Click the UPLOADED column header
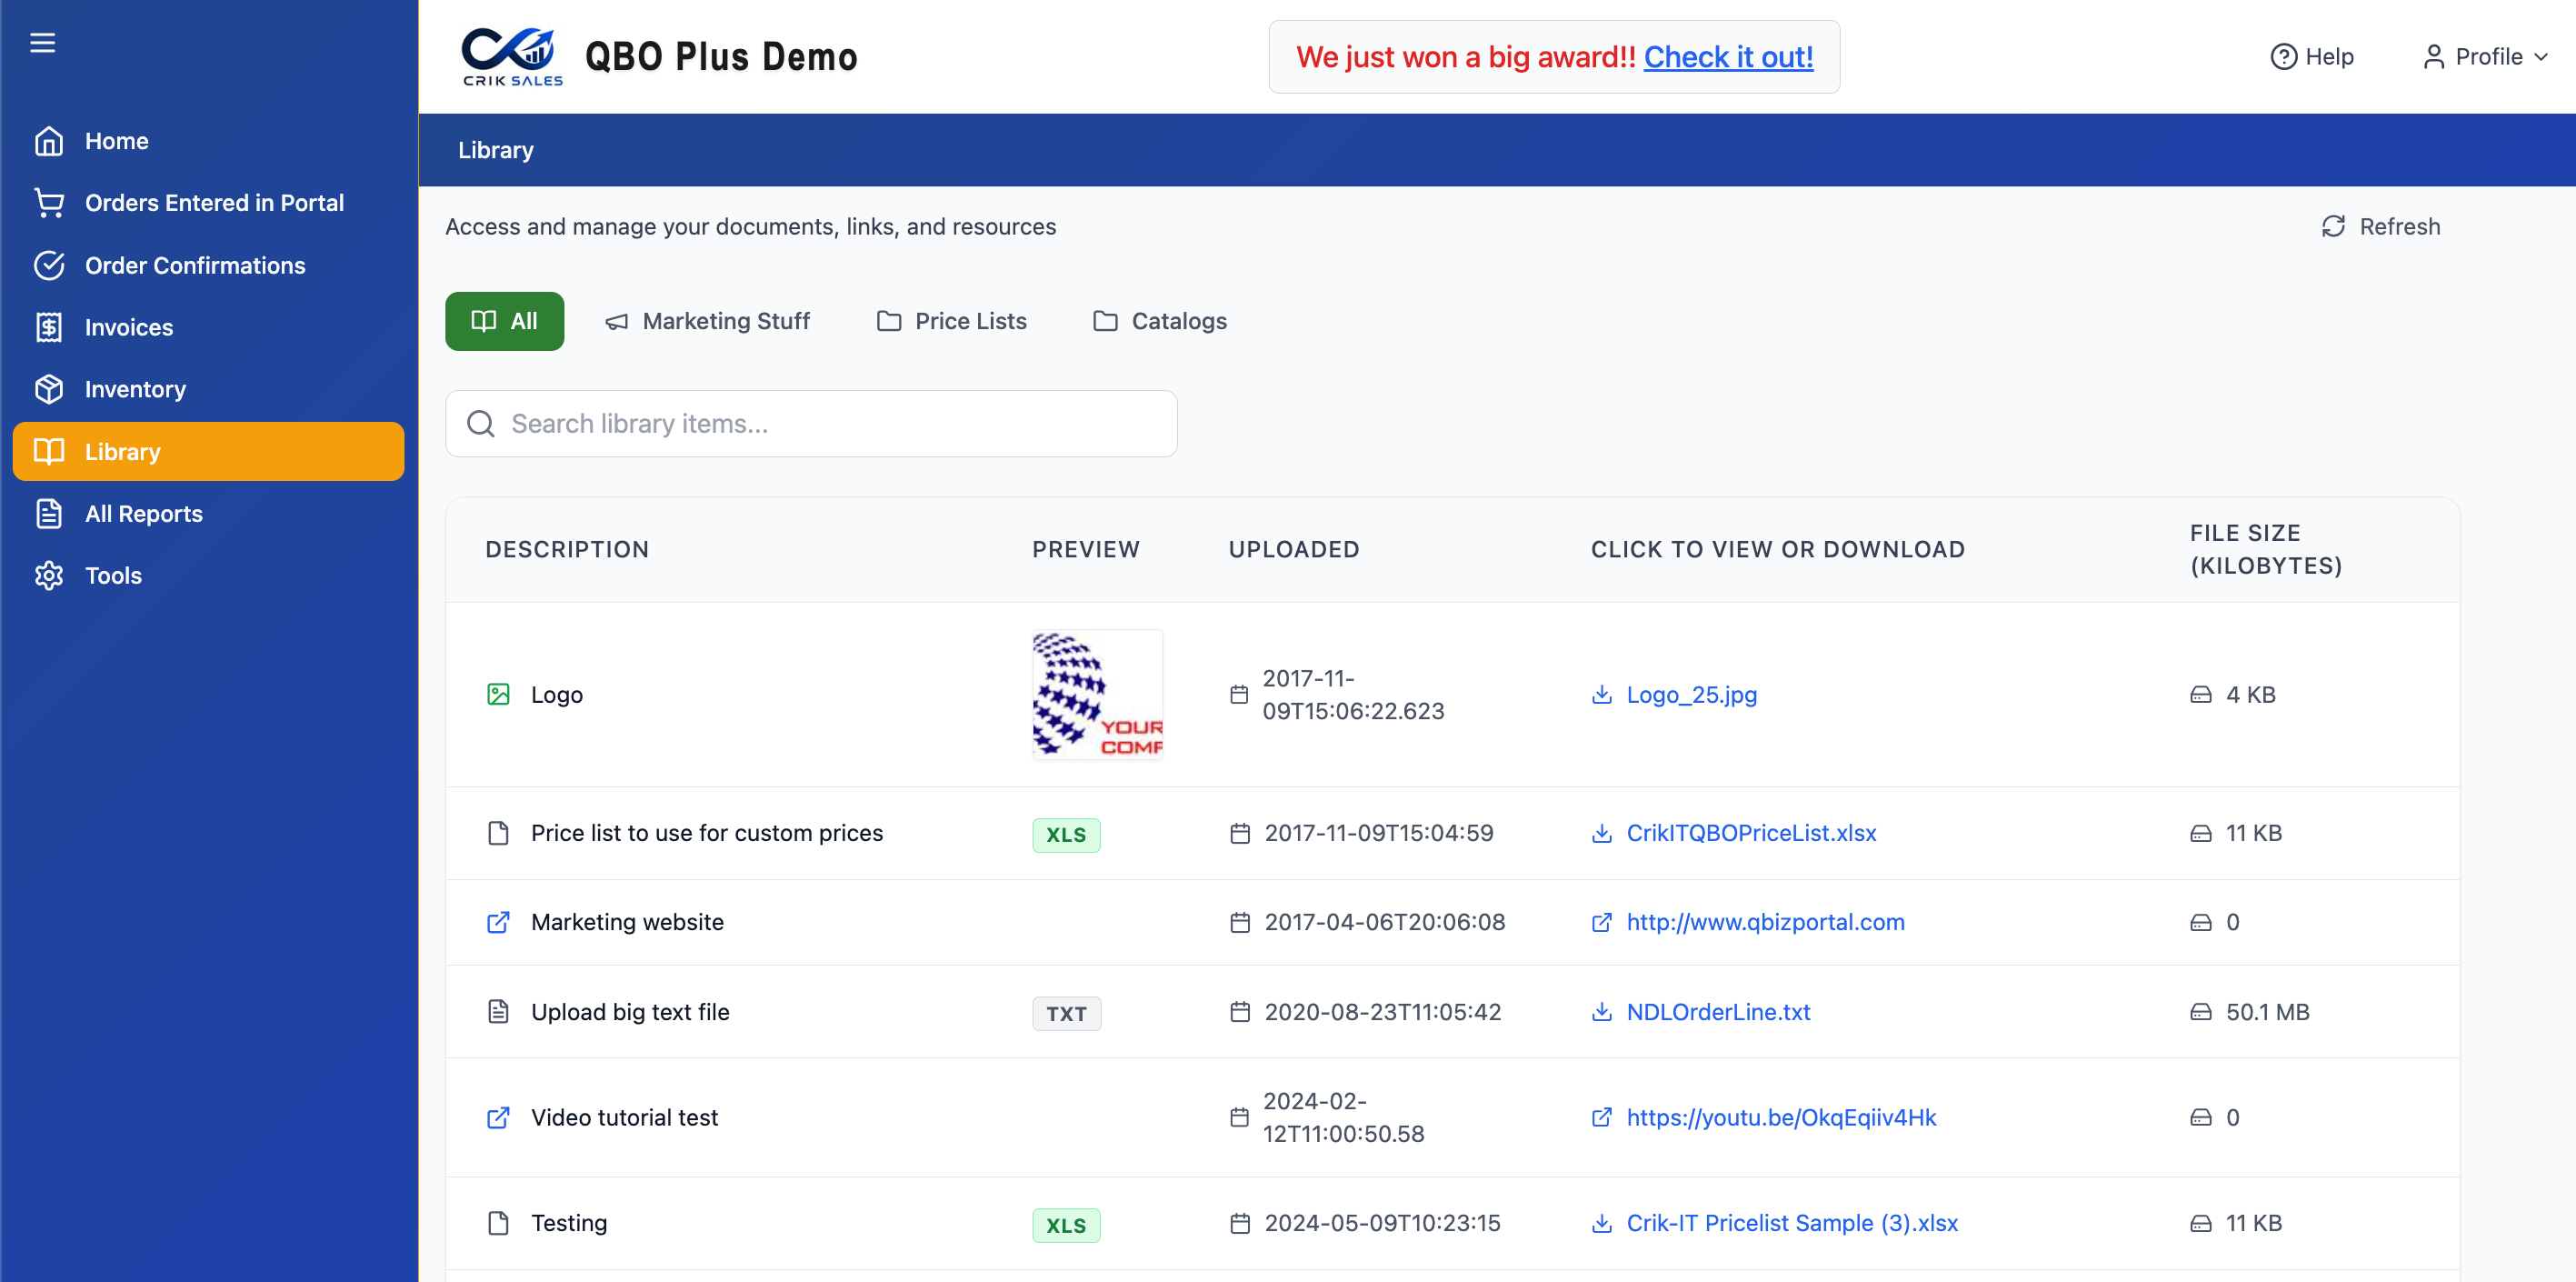 point(1293,549)
